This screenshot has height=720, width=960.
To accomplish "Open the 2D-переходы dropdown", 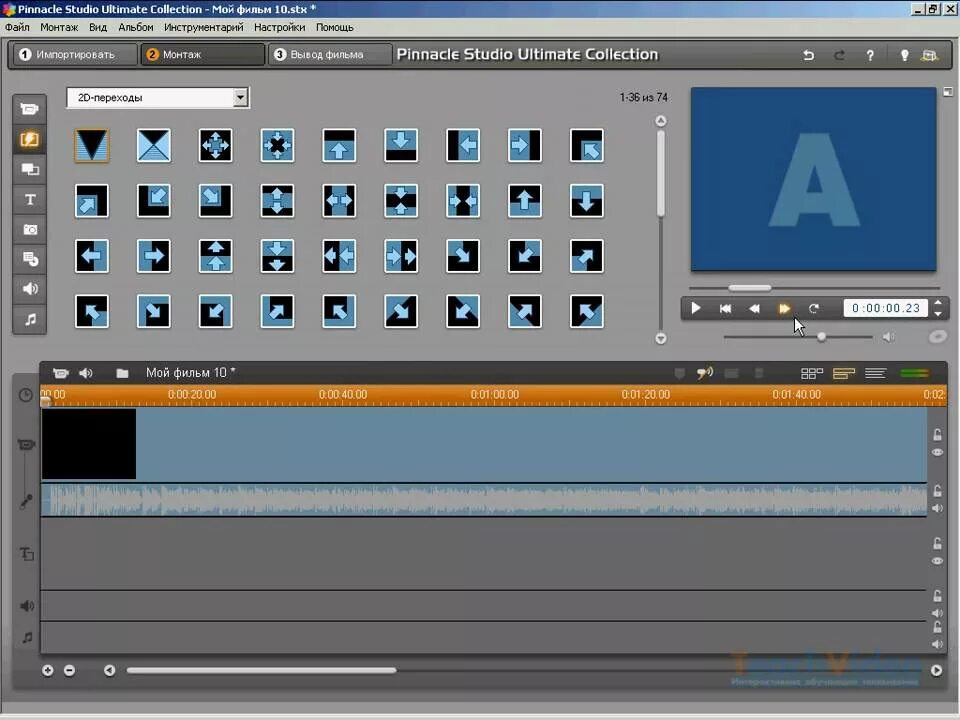I will (x=158, y=97).
